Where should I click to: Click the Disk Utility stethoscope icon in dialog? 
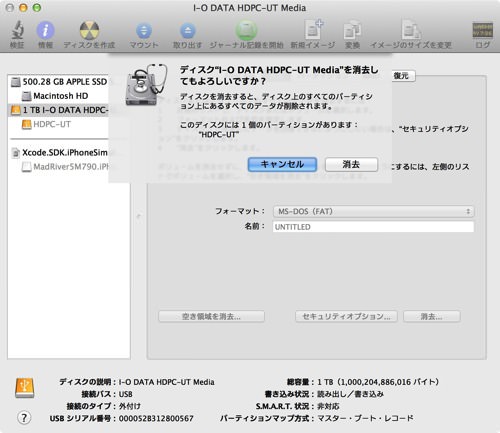(146, 85)
